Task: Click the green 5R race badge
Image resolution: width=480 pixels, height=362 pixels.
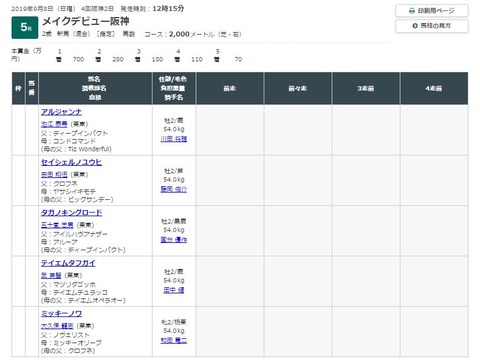Action: (24, 28)
